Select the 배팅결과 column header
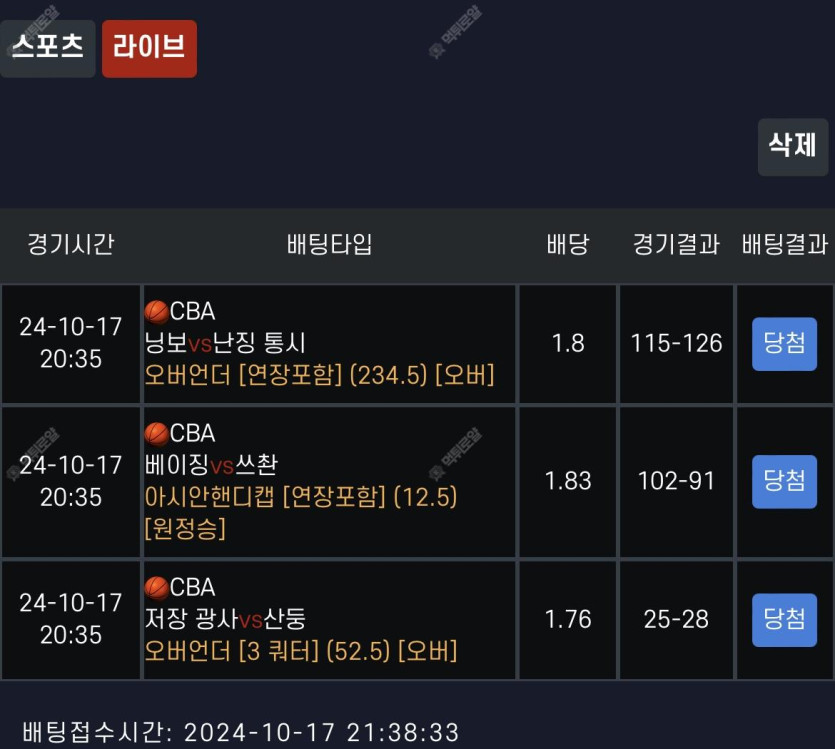Screen dimensions: 835x749 pos(784,244)
